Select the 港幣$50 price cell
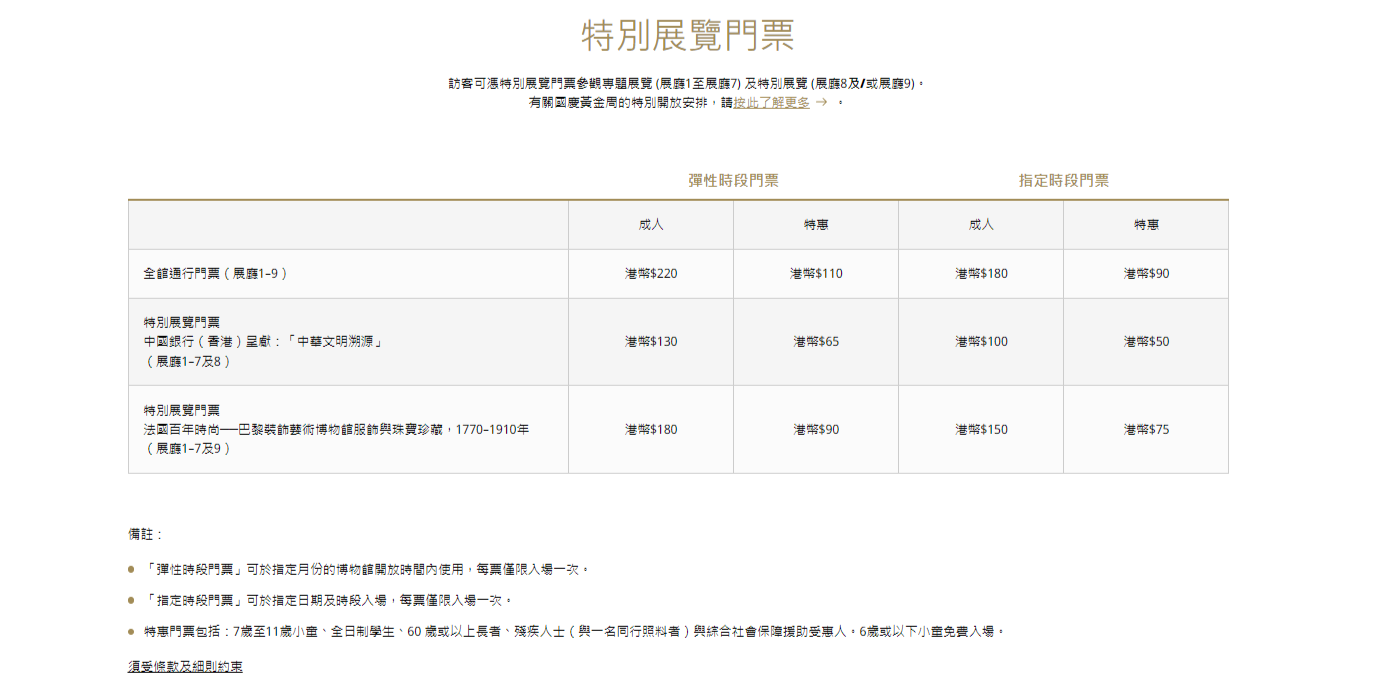Viewport: 1378px width, 692px height. 1146,342
